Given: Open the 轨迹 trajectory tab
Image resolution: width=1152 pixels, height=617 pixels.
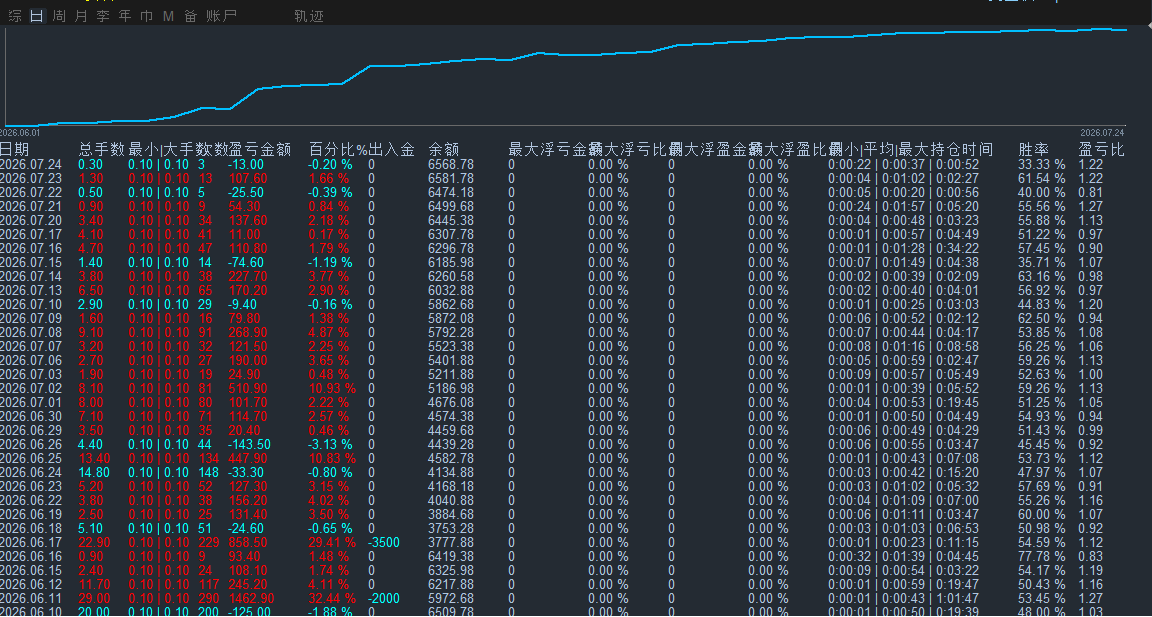Looking at the screenshot, I should coord(309,16).
